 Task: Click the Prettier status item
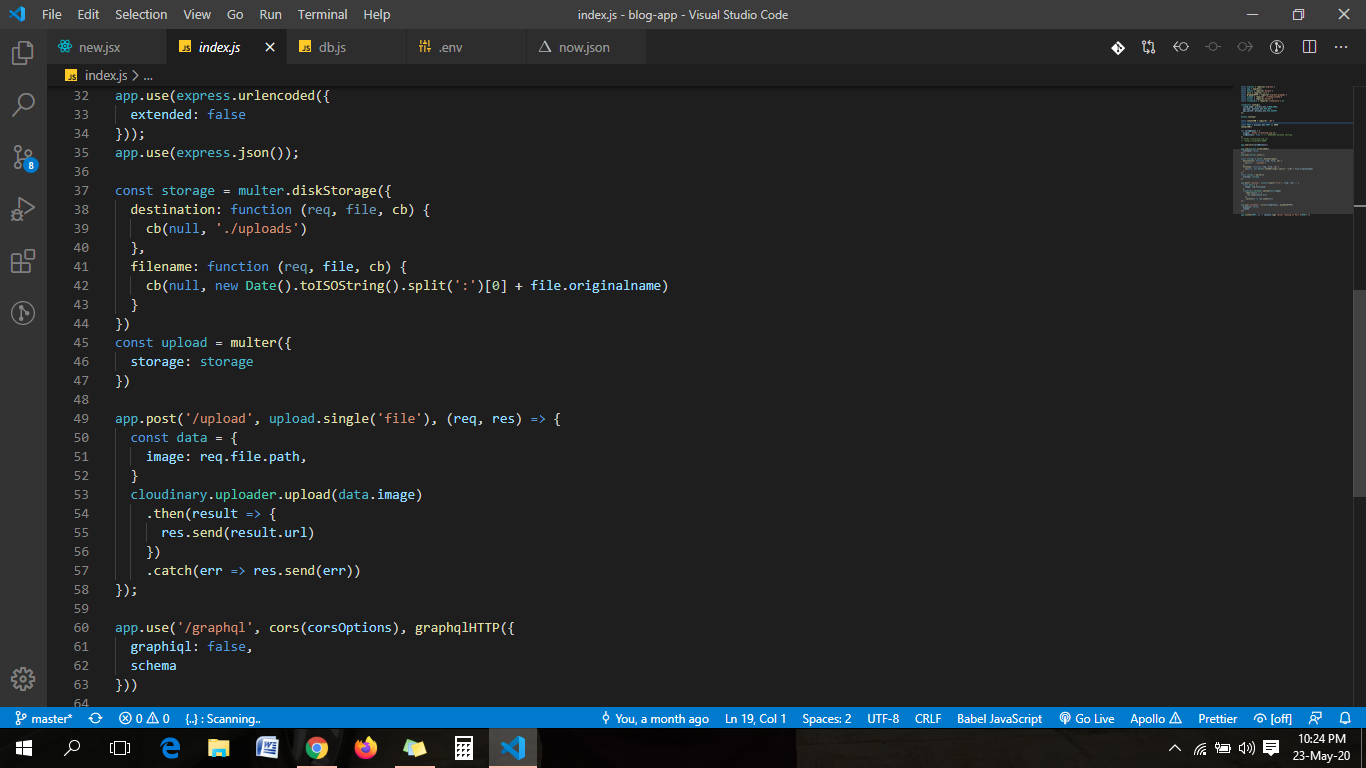[1218, 718]
